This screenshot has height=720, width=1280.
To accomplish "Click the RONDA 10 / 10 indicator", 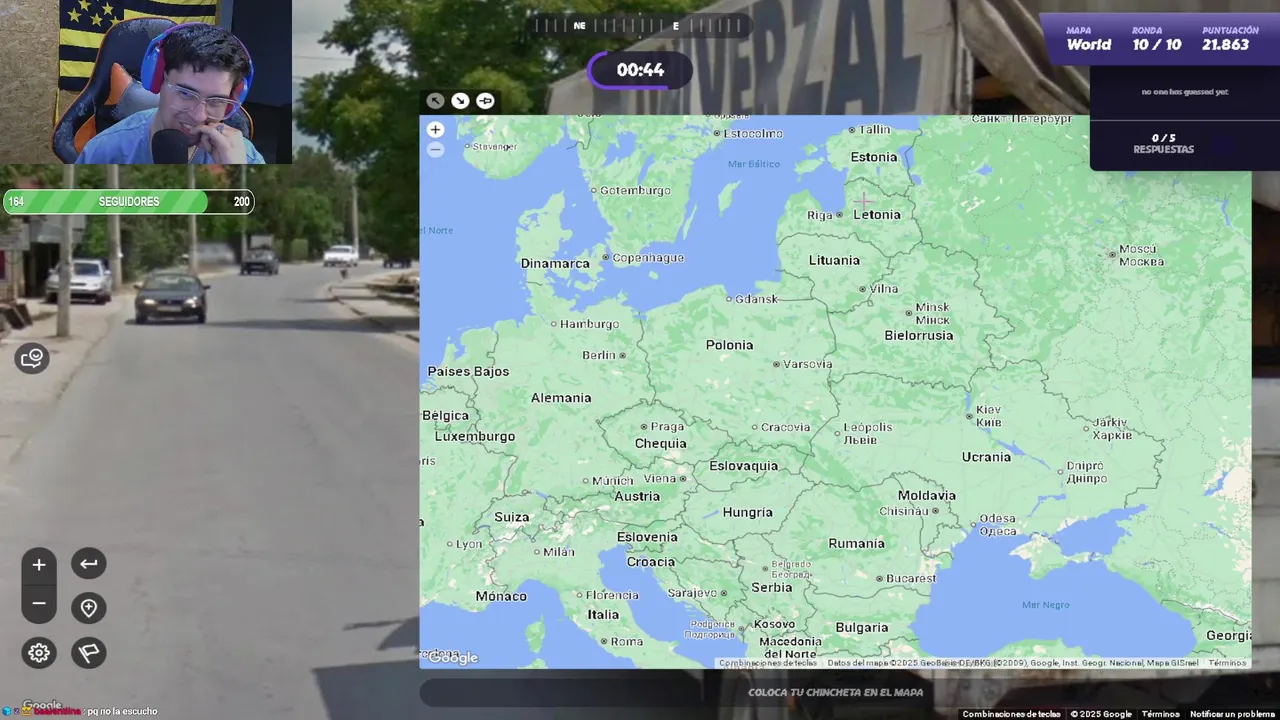I will click(x=1156, y=39).
